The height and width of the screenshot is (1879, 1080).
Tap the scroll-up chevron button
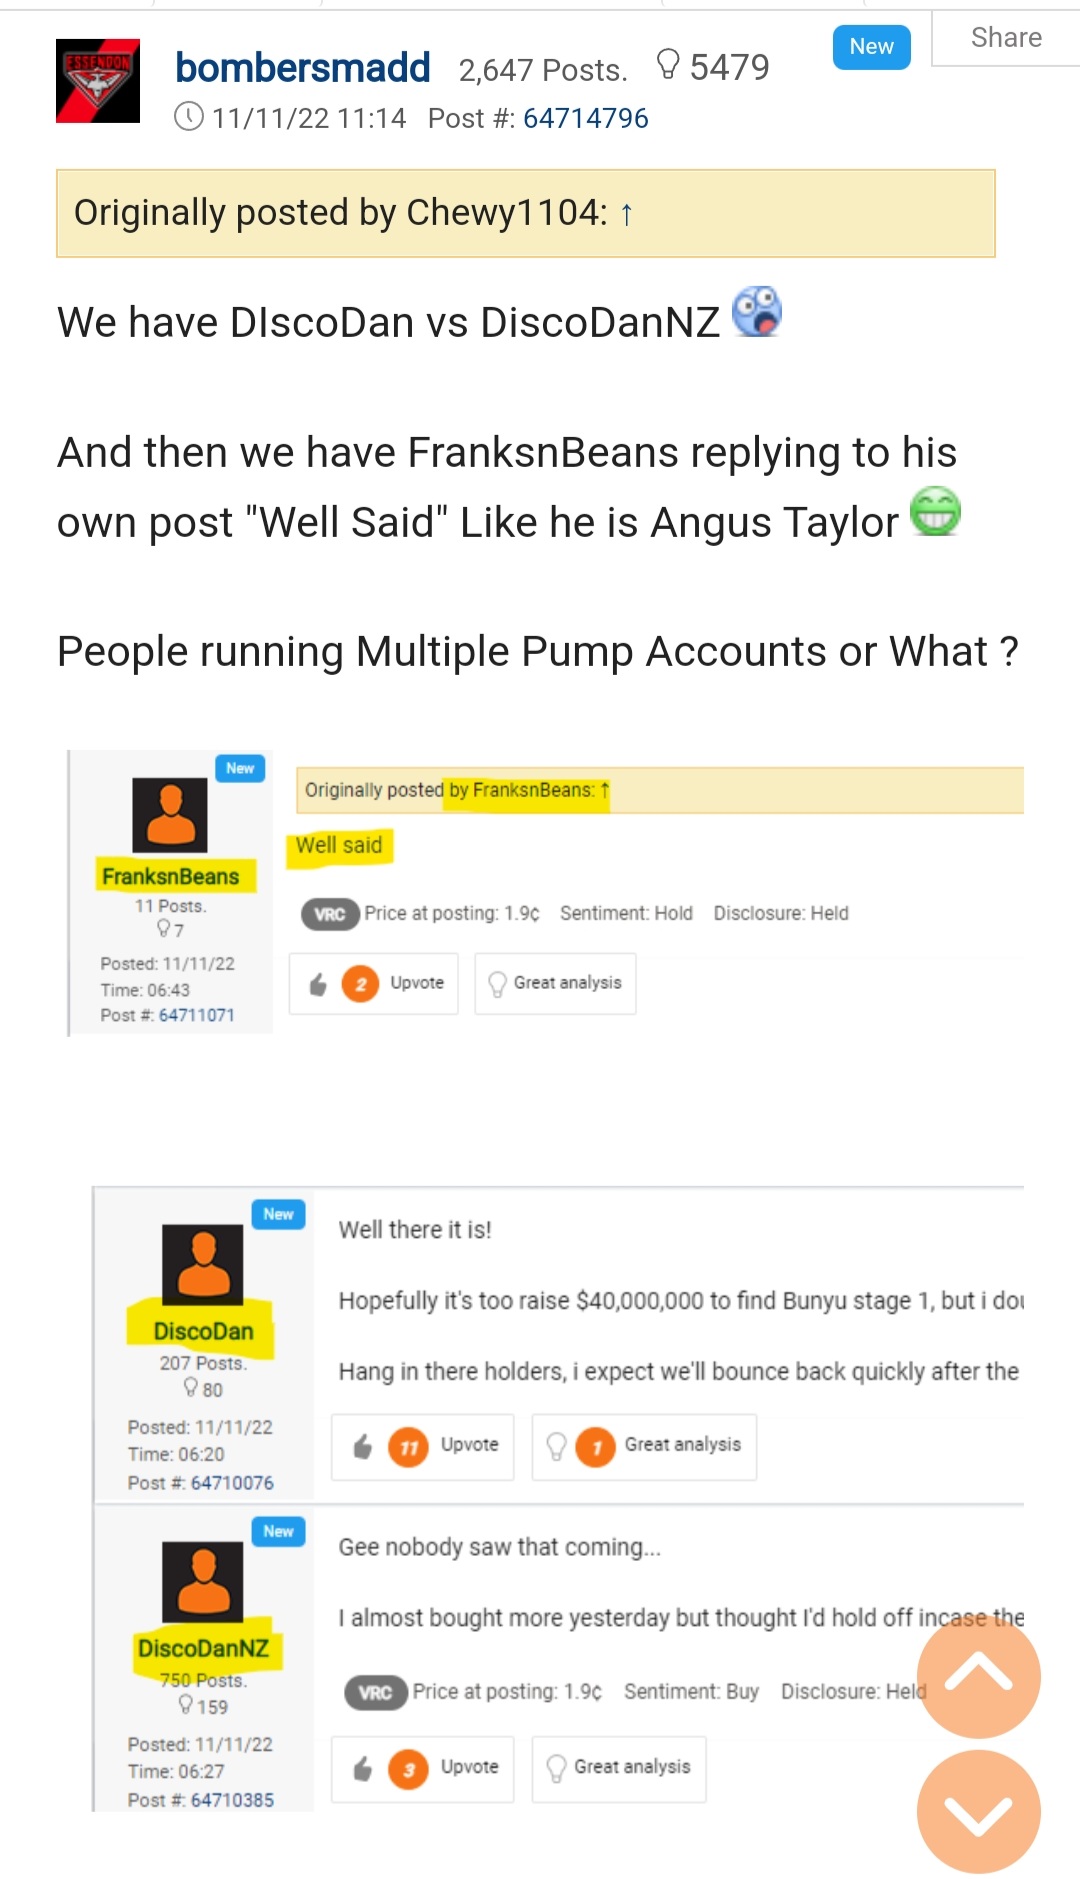pyautogui.click(x=978, y=1676)
